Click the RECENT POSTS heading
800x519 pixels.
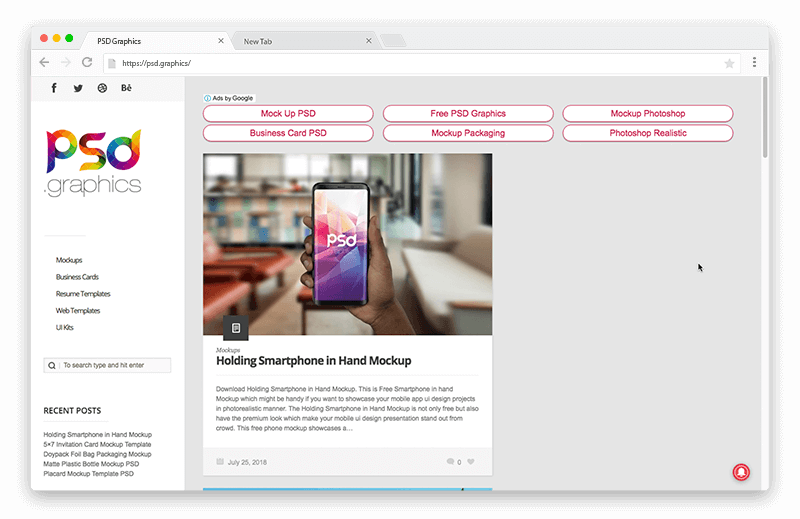click(72, 411)
